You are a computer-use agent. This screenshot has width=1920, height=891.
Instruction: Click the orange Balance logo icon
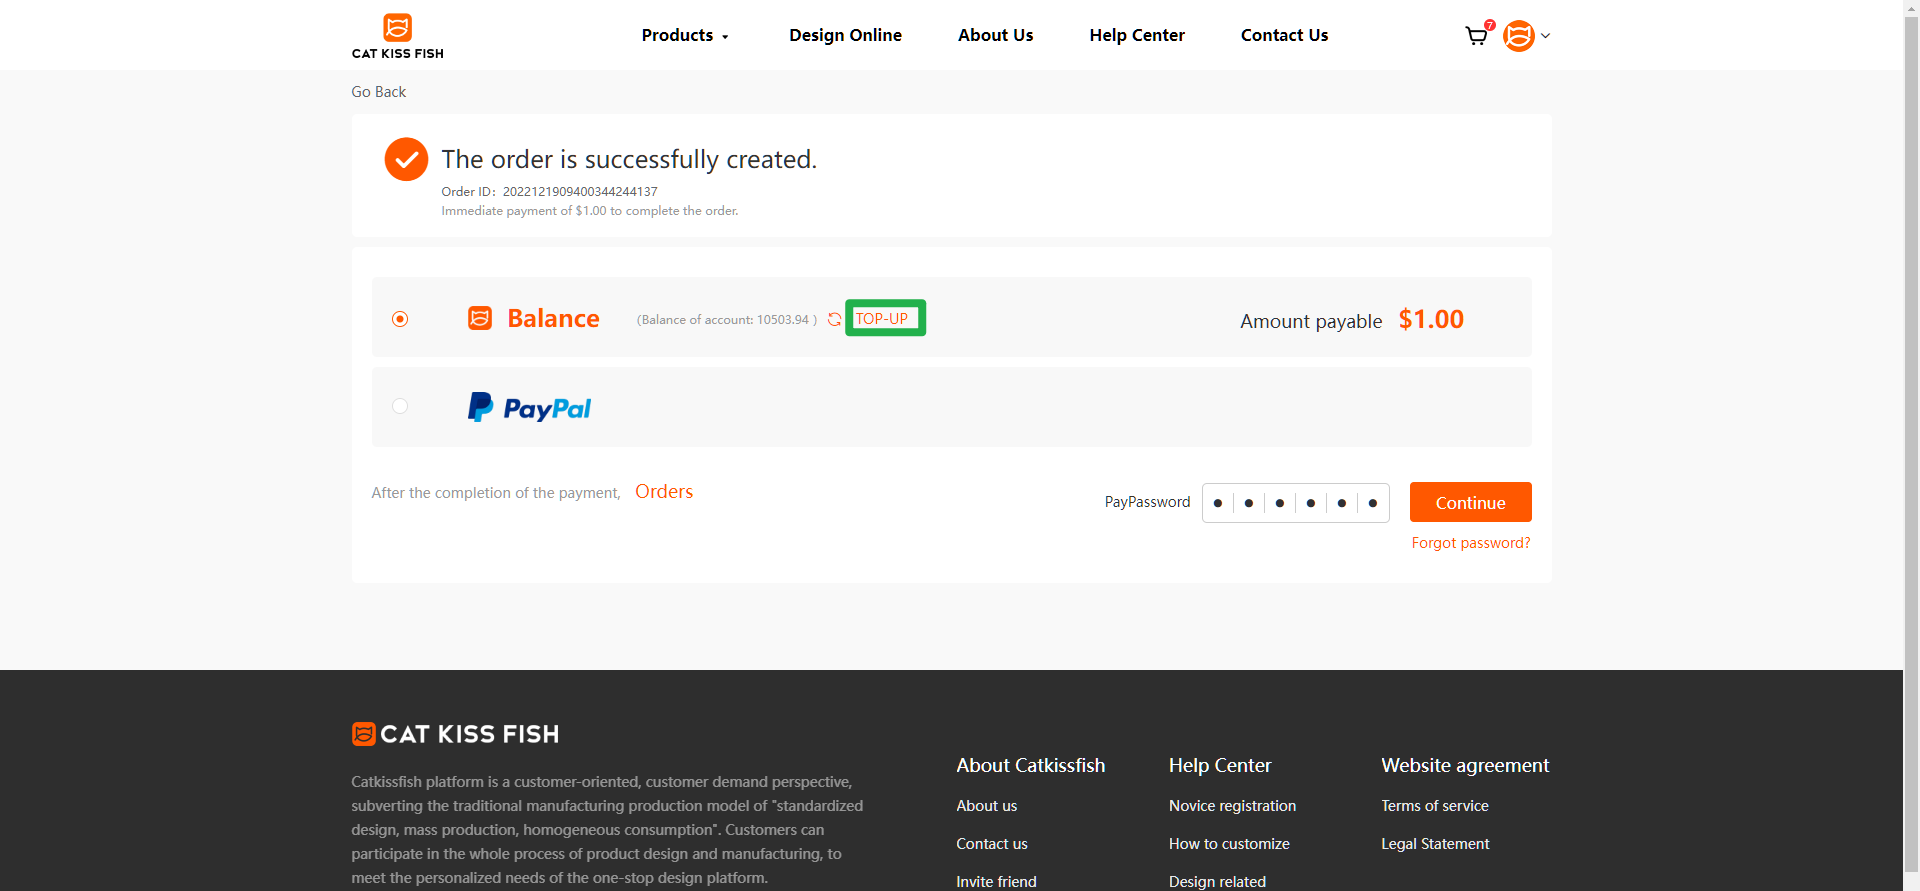[x=480, y=318]
